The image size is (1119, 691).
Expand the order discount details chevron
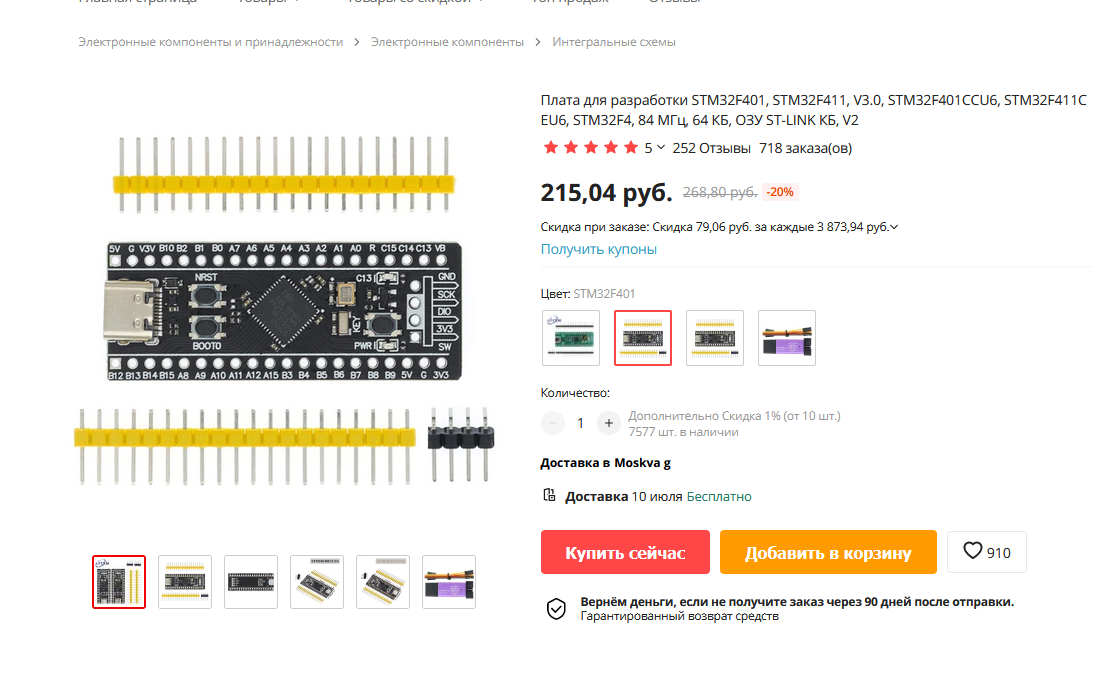[894, 227]
